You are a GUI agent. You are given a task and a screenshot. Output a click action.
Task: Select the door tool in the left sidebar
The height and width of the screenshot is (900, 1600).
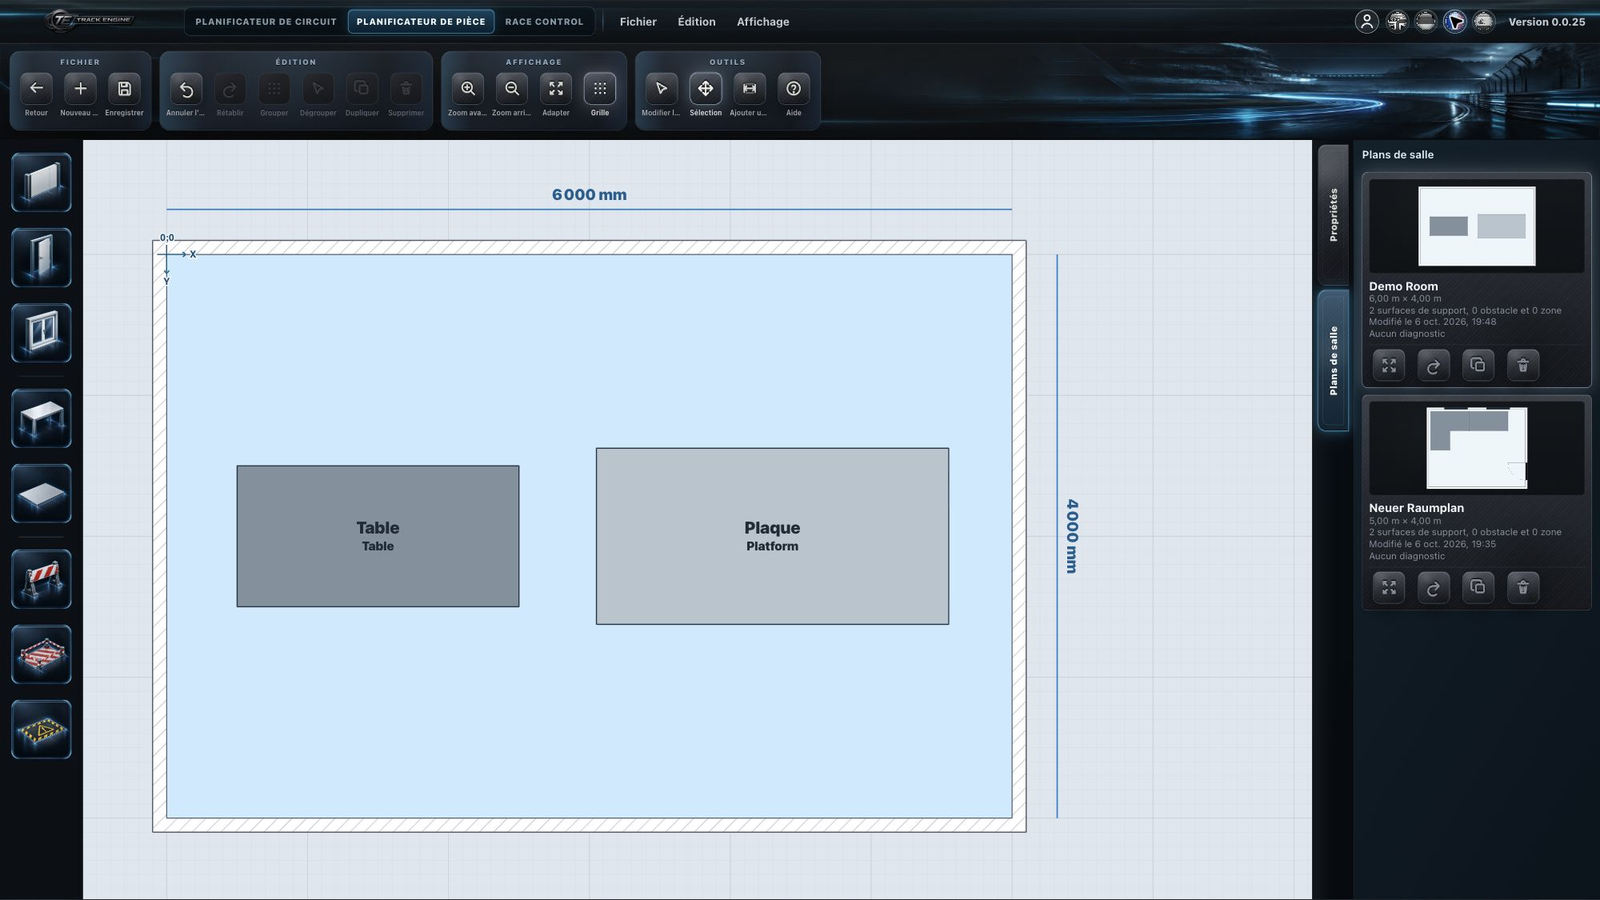[41, 257]
